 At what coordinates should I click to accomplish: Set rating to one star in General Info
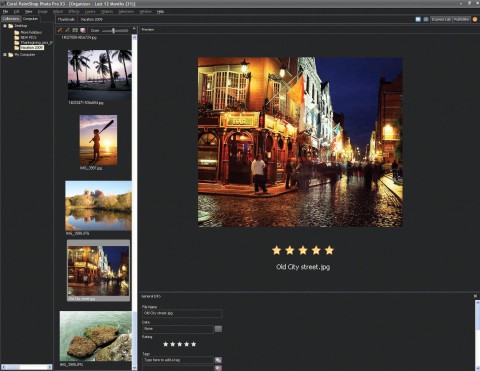pos(166,344)
